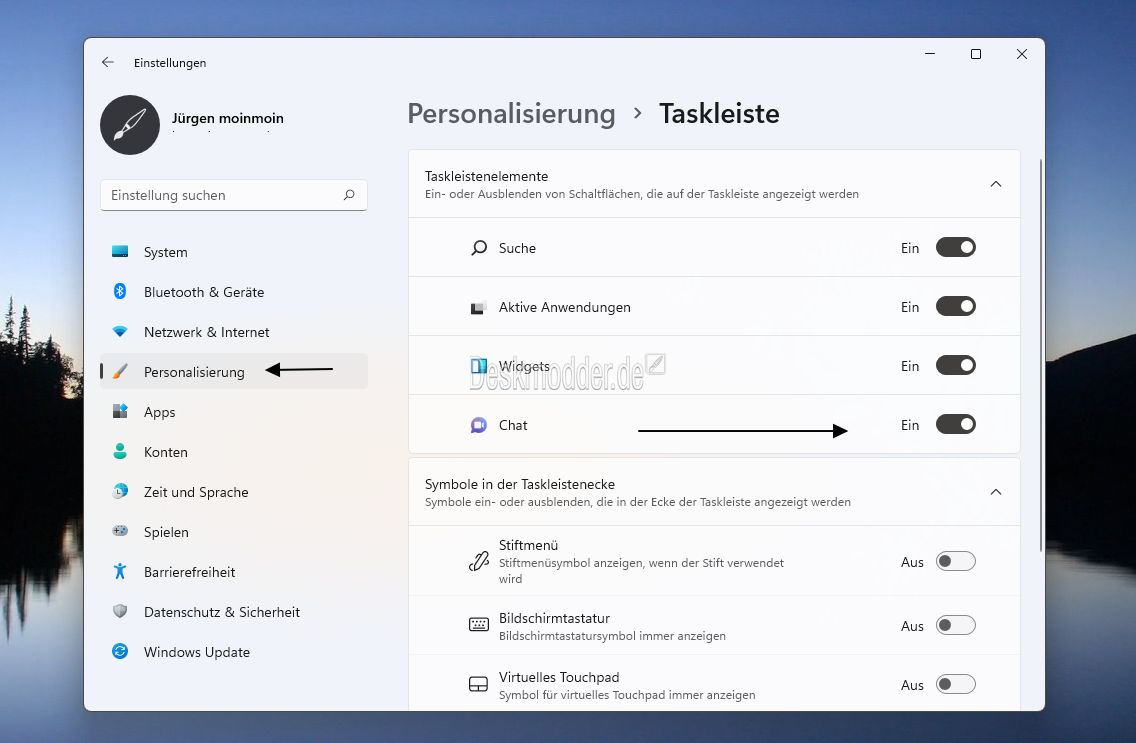Turn off the Suche toggle
The width and height of the screenshot is (1136, 743).
[956, 247]
